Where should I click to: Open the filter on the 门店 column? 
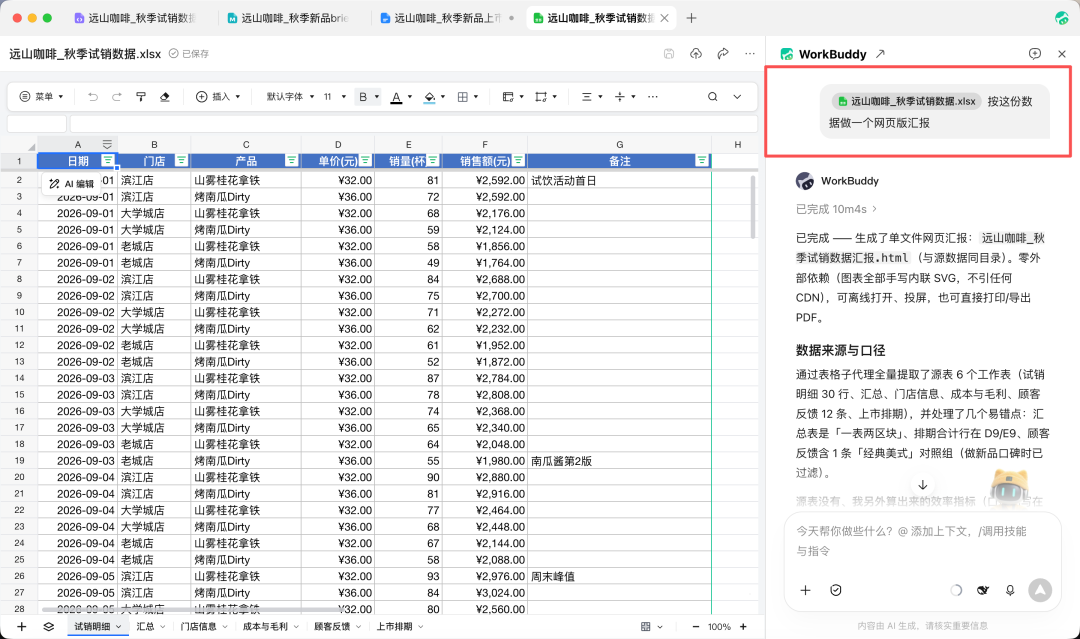point(181,160)
